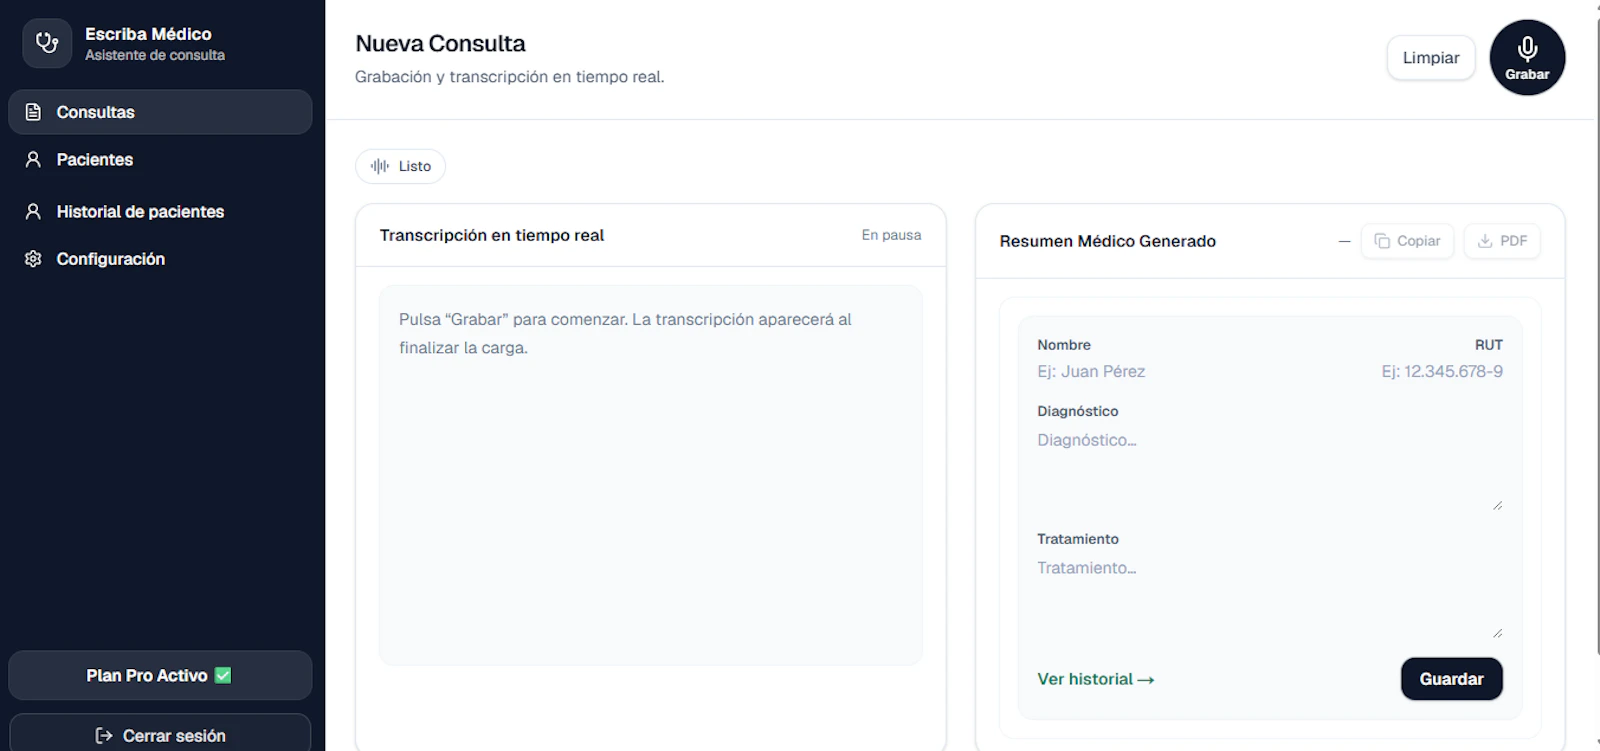
Task: Start recording with the Grabar microphone button
Action: pos(1527,58)
